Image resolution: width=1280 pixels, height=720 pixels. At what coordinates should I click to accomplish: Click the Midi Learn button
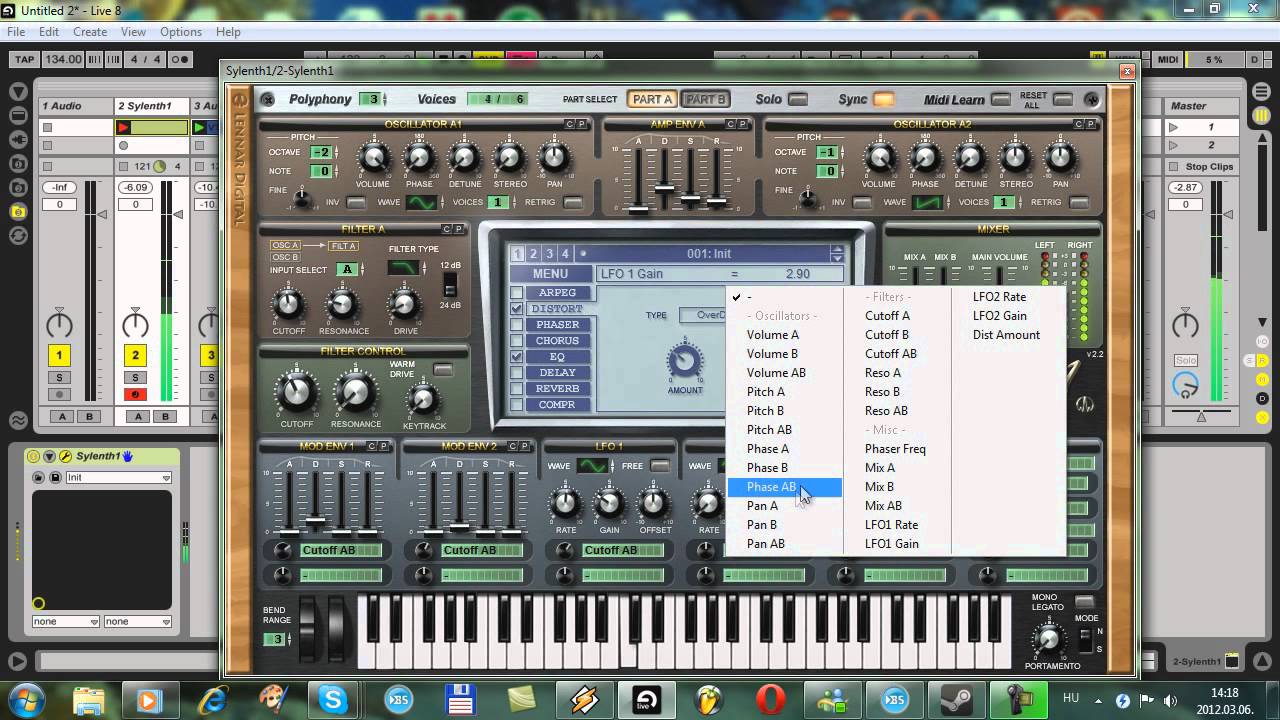click(1001, 99)
